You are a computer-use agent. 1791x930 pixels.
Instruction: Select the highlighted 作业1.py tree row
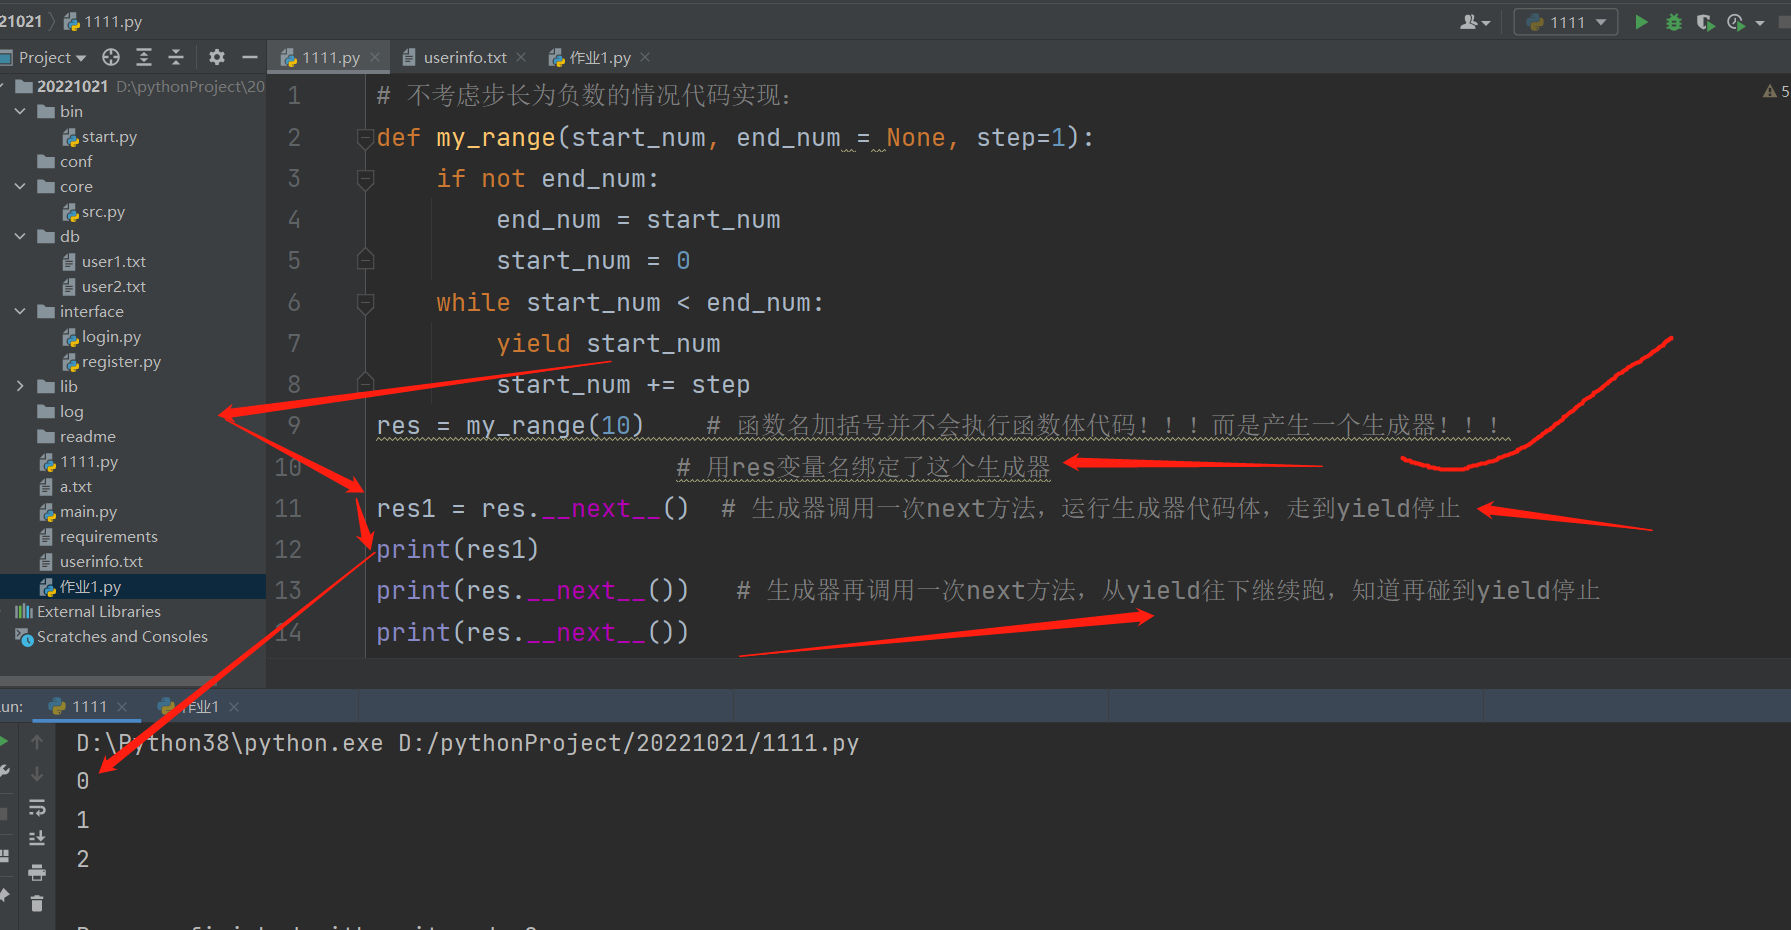point(133,586)
